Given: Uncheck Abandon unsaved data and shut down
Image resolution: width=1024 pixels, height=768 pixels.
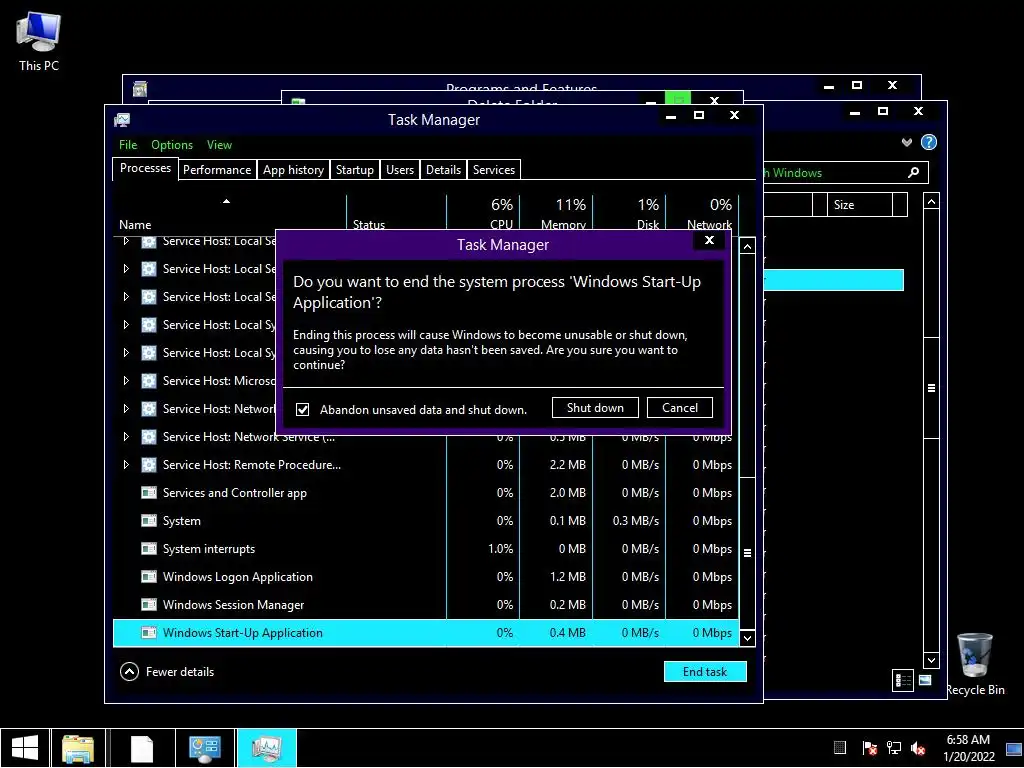Looking at the screenshot, I should (302, 409).
